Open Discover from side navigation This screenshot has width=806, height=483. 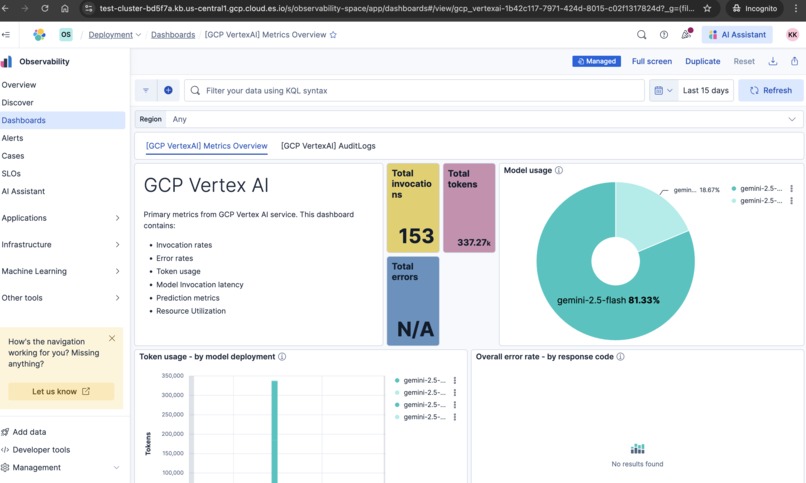tap(17, 103)
